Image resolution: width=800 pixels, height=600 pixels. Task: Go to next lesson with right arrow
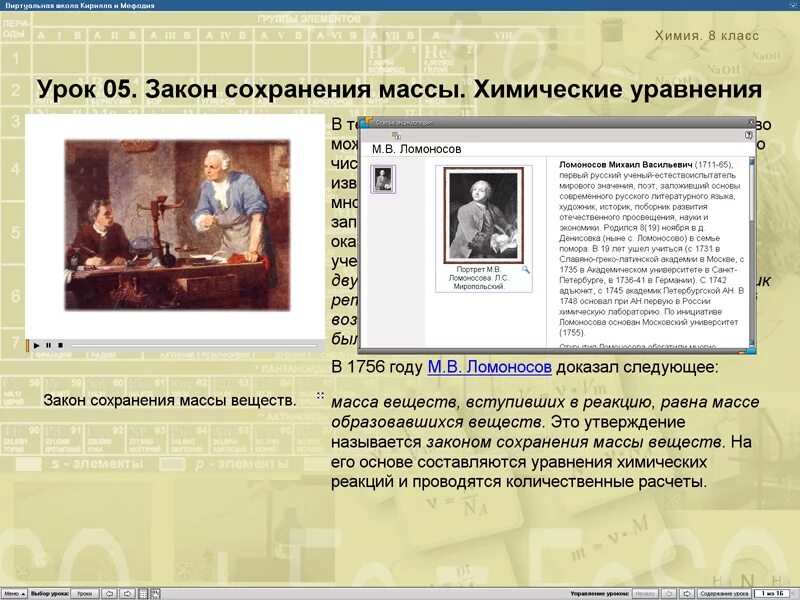coord(128,593)
